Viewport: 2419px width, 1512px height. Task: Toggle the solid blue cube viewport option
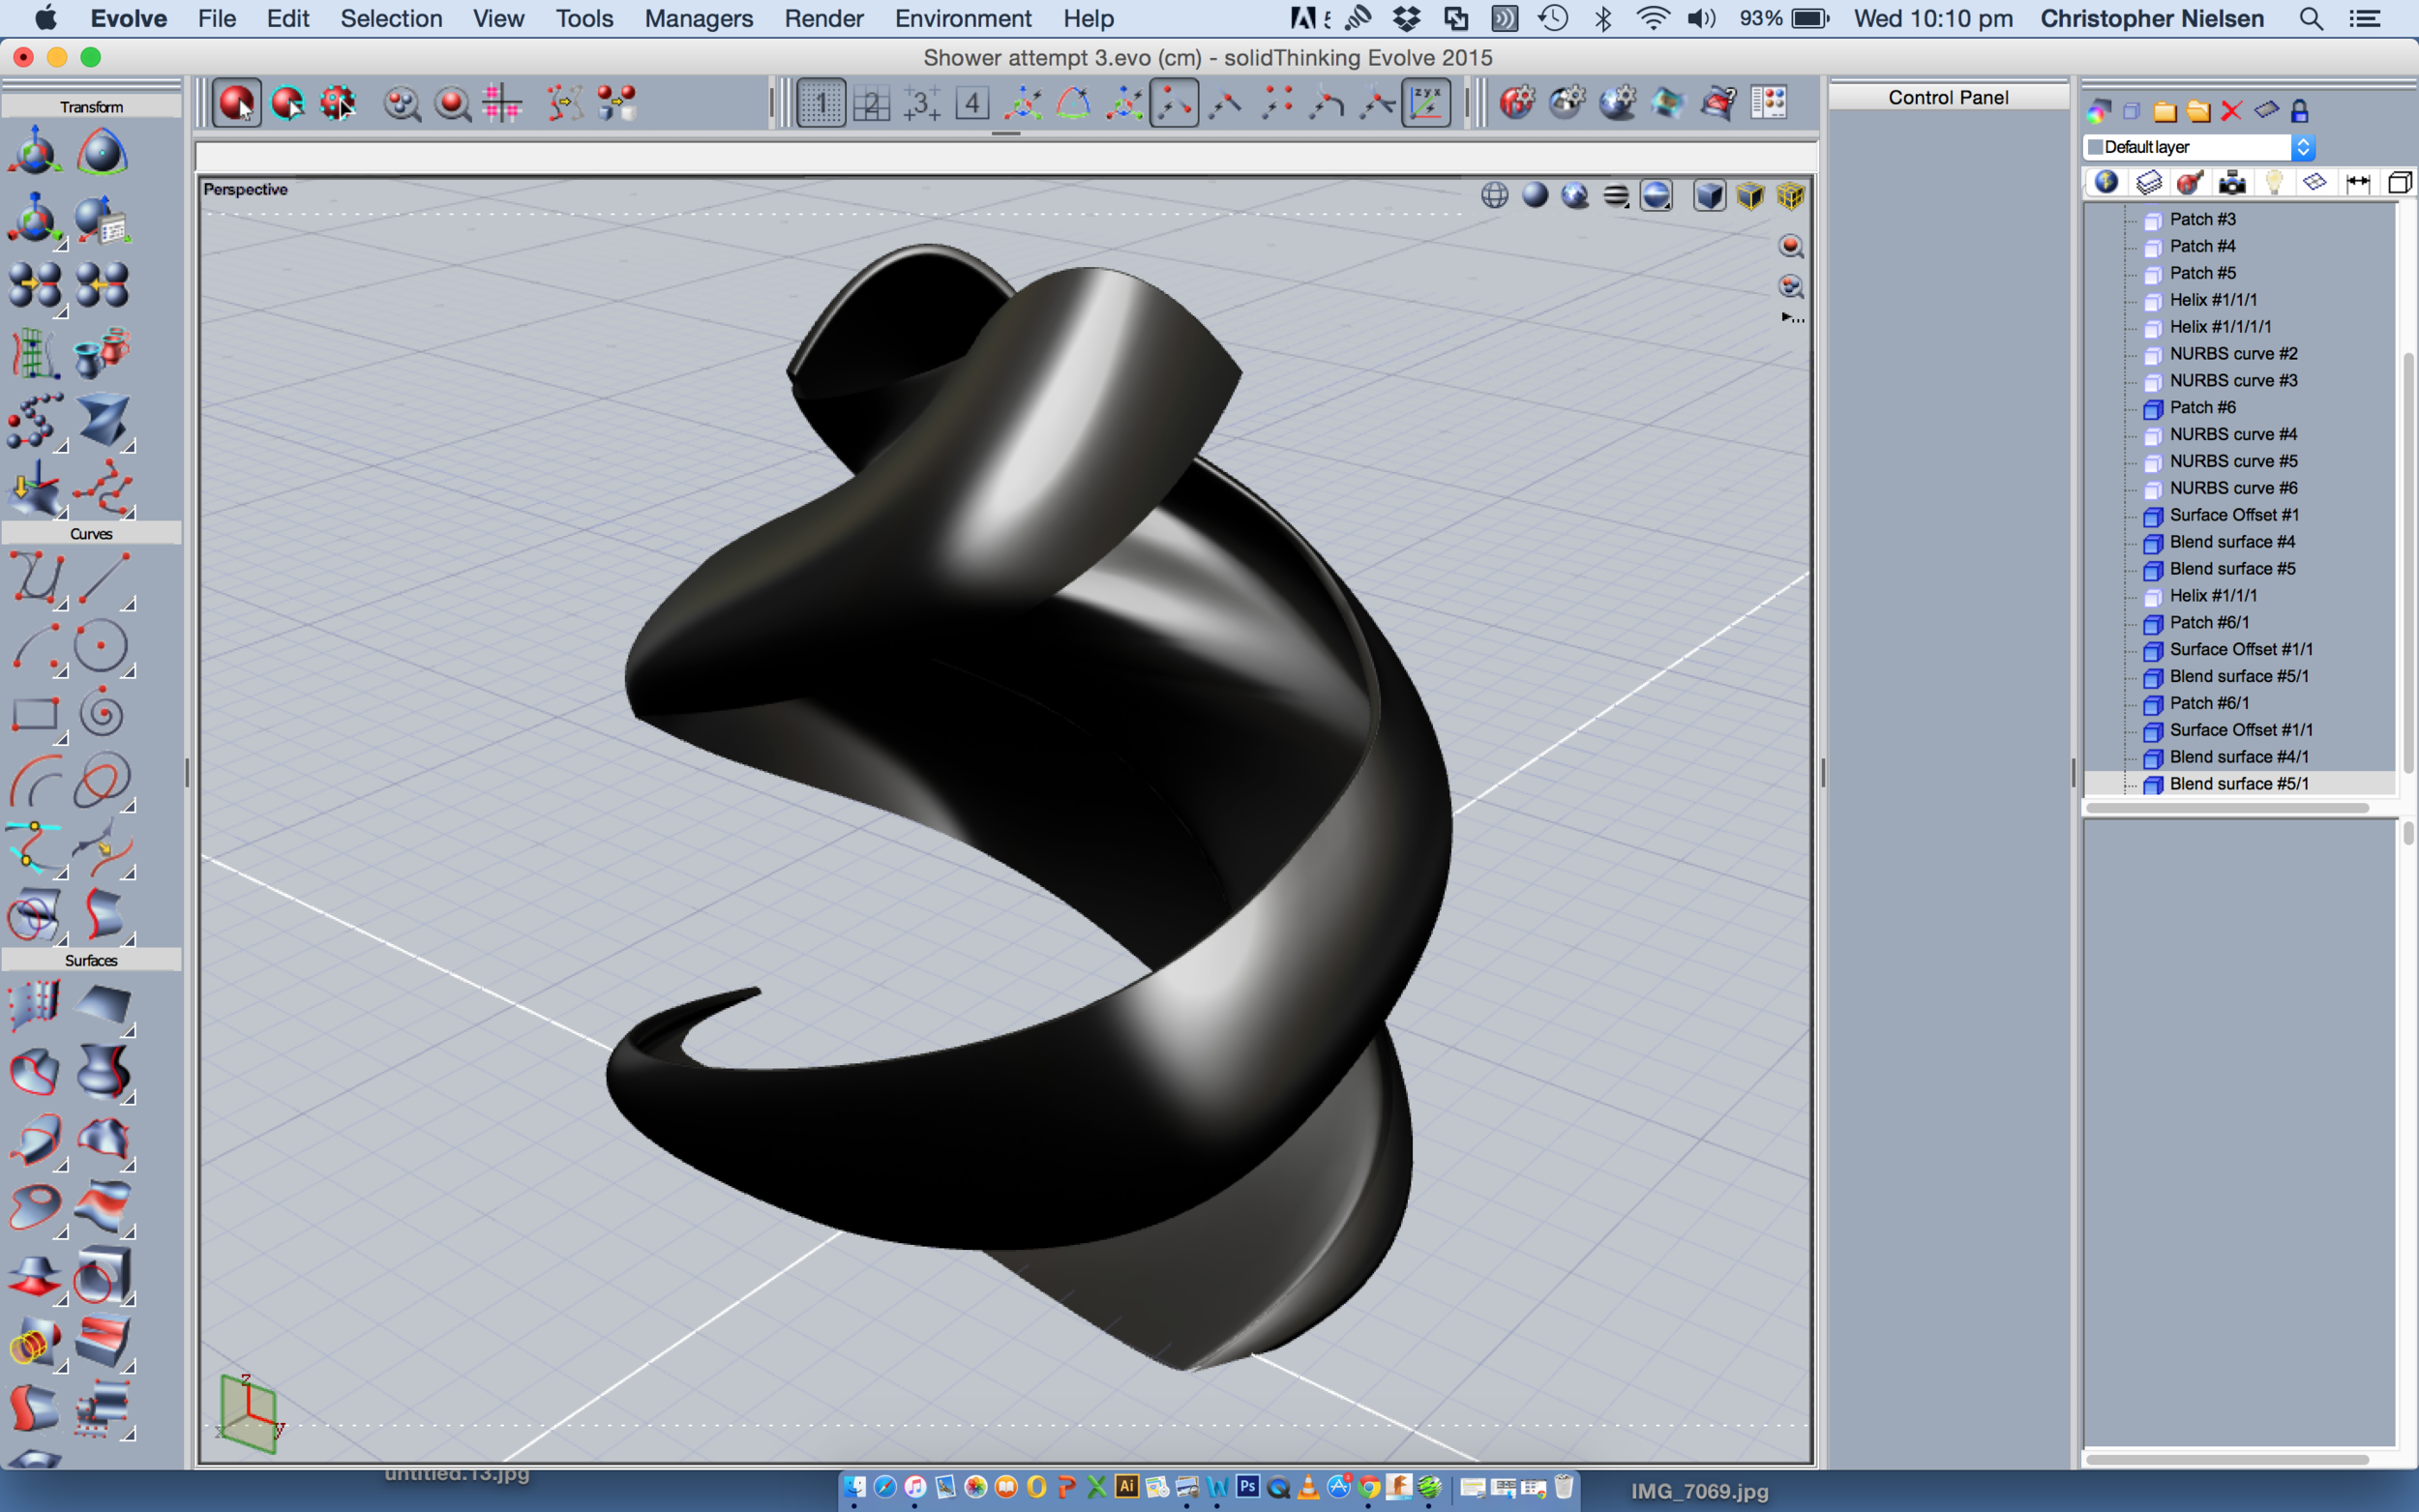pyautogui.click(x=1709, y=195)
